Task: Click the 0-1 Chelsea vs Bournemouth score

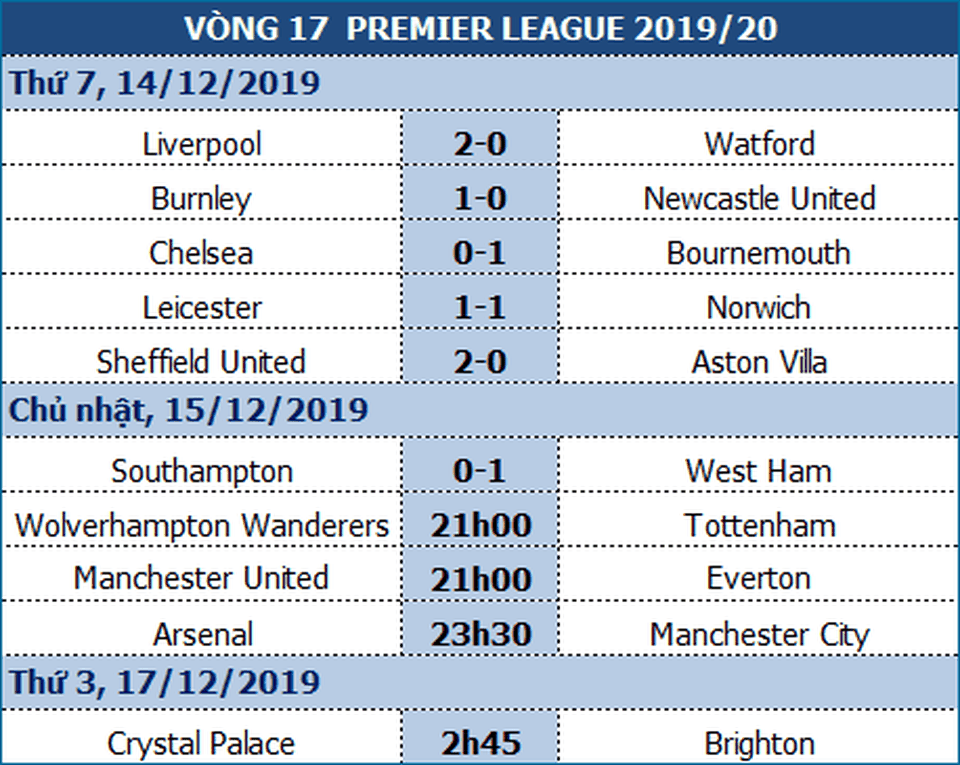Action: tap(480, 253)
